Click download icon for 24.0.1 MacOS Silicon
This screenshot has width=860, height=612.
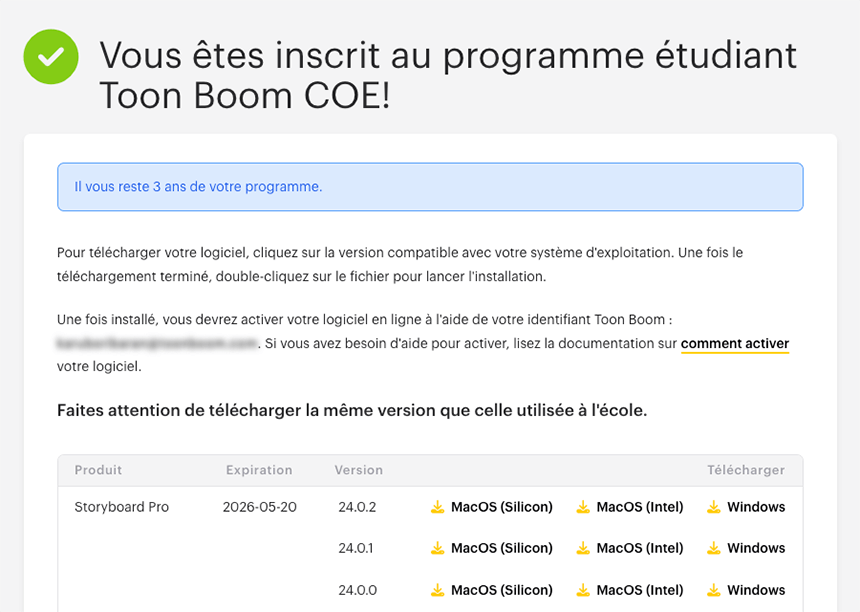tap(437, 548)
